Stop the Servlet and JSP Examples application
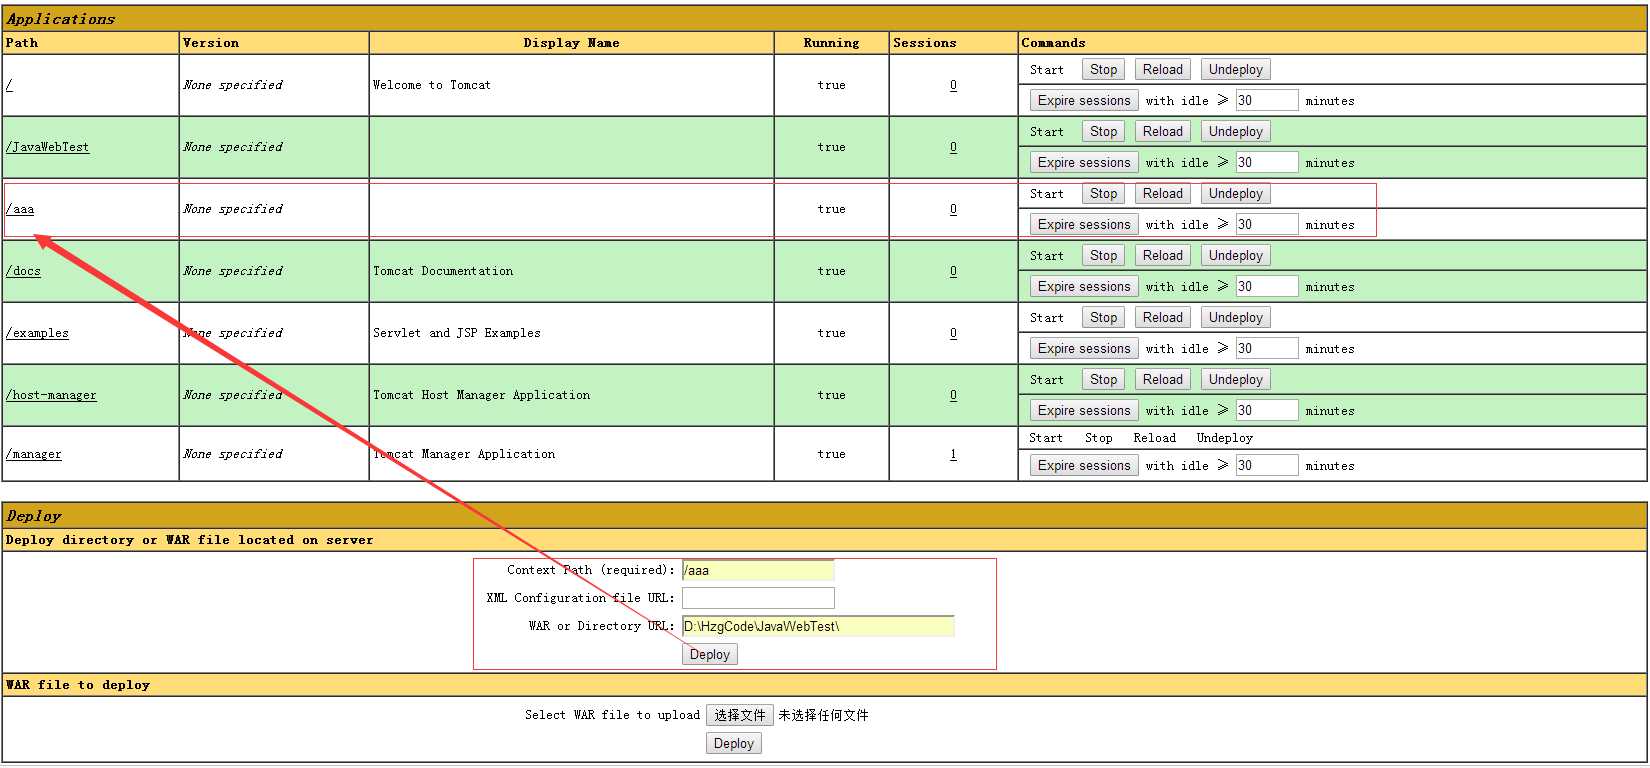The width and height of the screenshot is (1650, 768). (x=1103, y=317)
